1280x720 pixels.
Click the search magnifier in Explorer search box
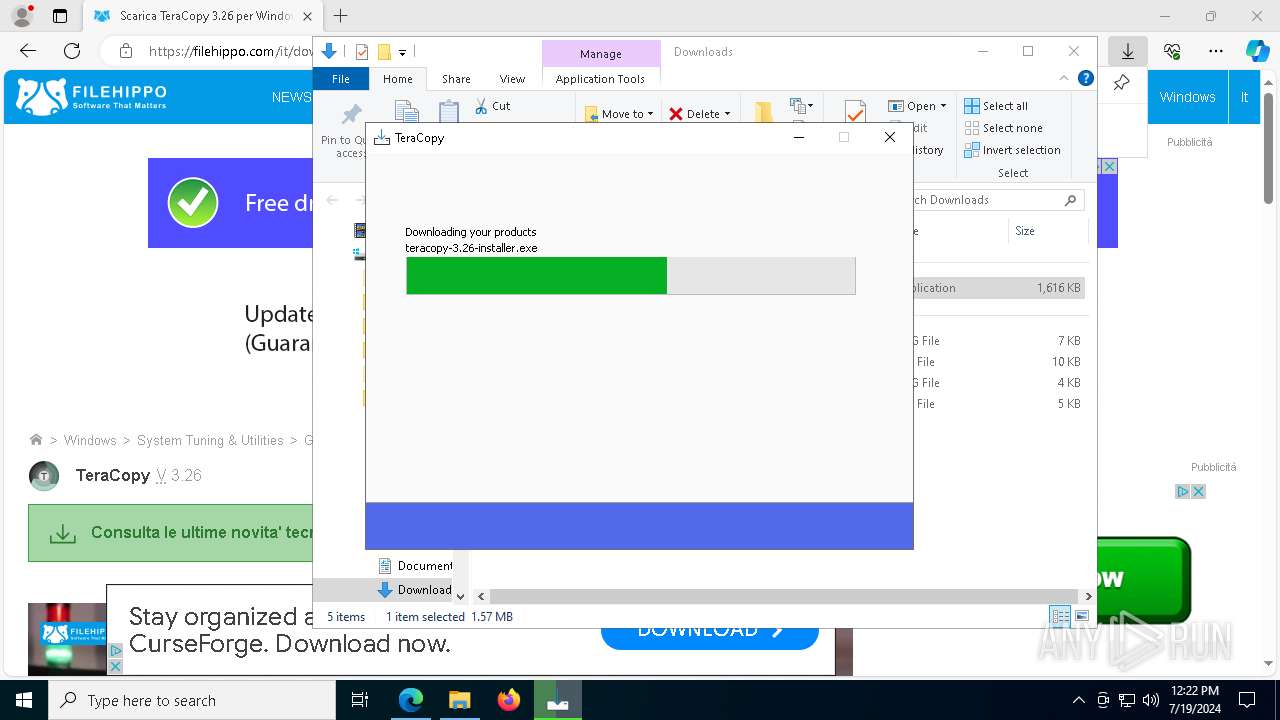coord(1070,200)
